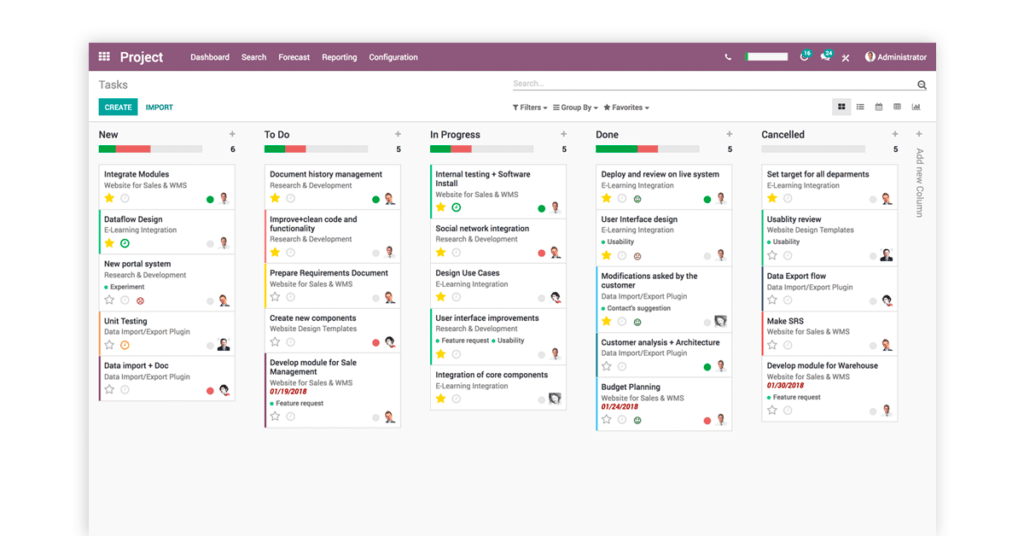Viewport: 1024px width, 536px height.
Task: Open the conversations icon with badge 24
Action: coord(825,57)
